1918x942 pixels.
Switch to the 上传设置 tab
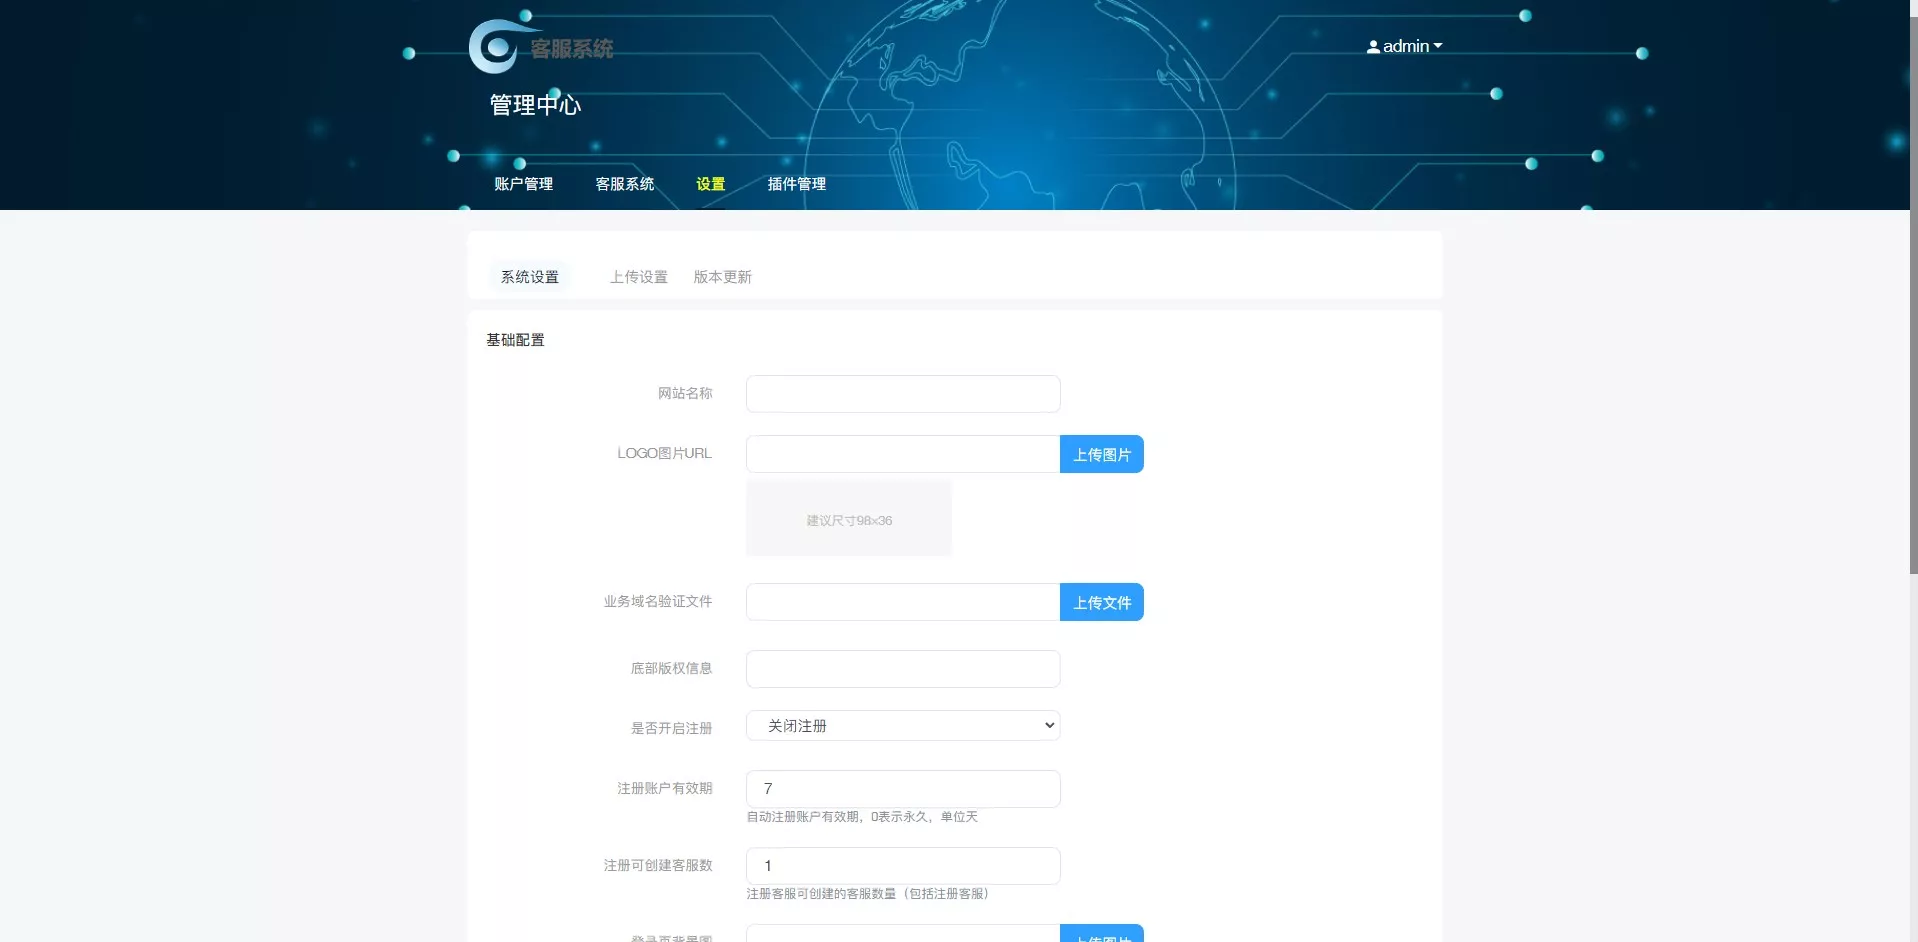[638, 277]
